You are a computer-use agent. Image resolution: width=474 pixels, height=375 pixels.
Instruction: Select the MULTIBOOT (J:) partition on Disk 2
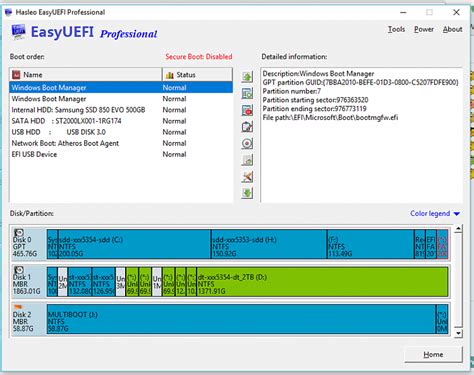coord(241,319)
